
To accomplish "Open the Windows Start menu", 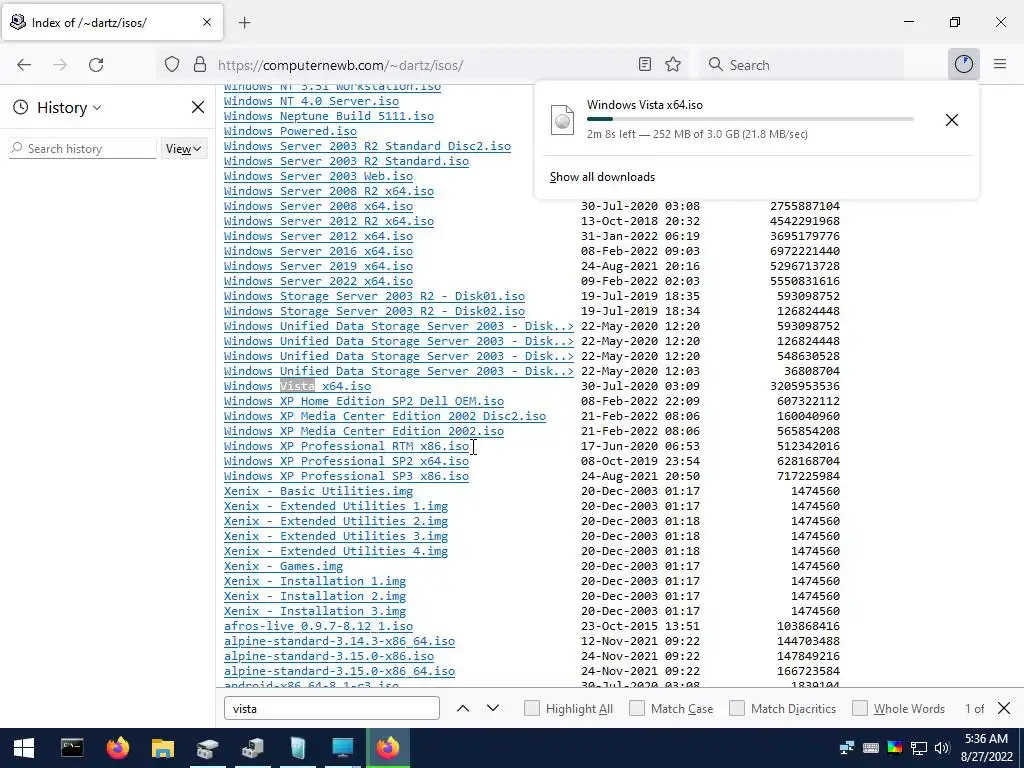I will (24, 748).
